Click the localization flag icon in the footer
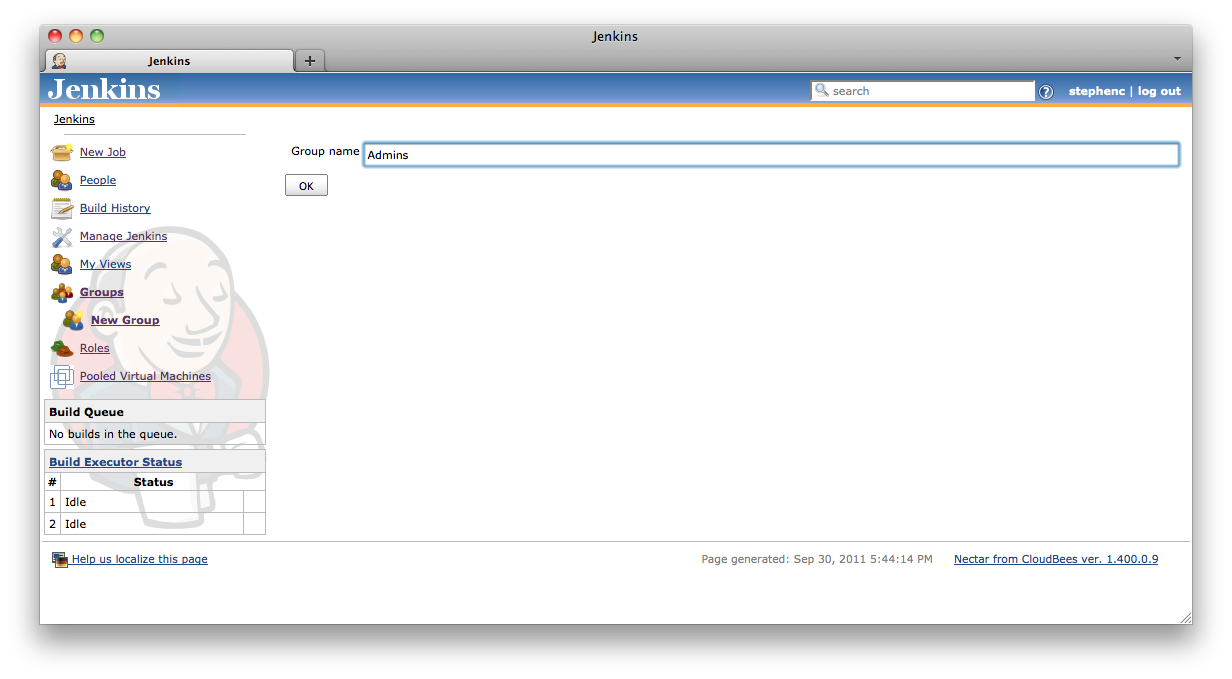1232x679 pixels. [60, 560]
